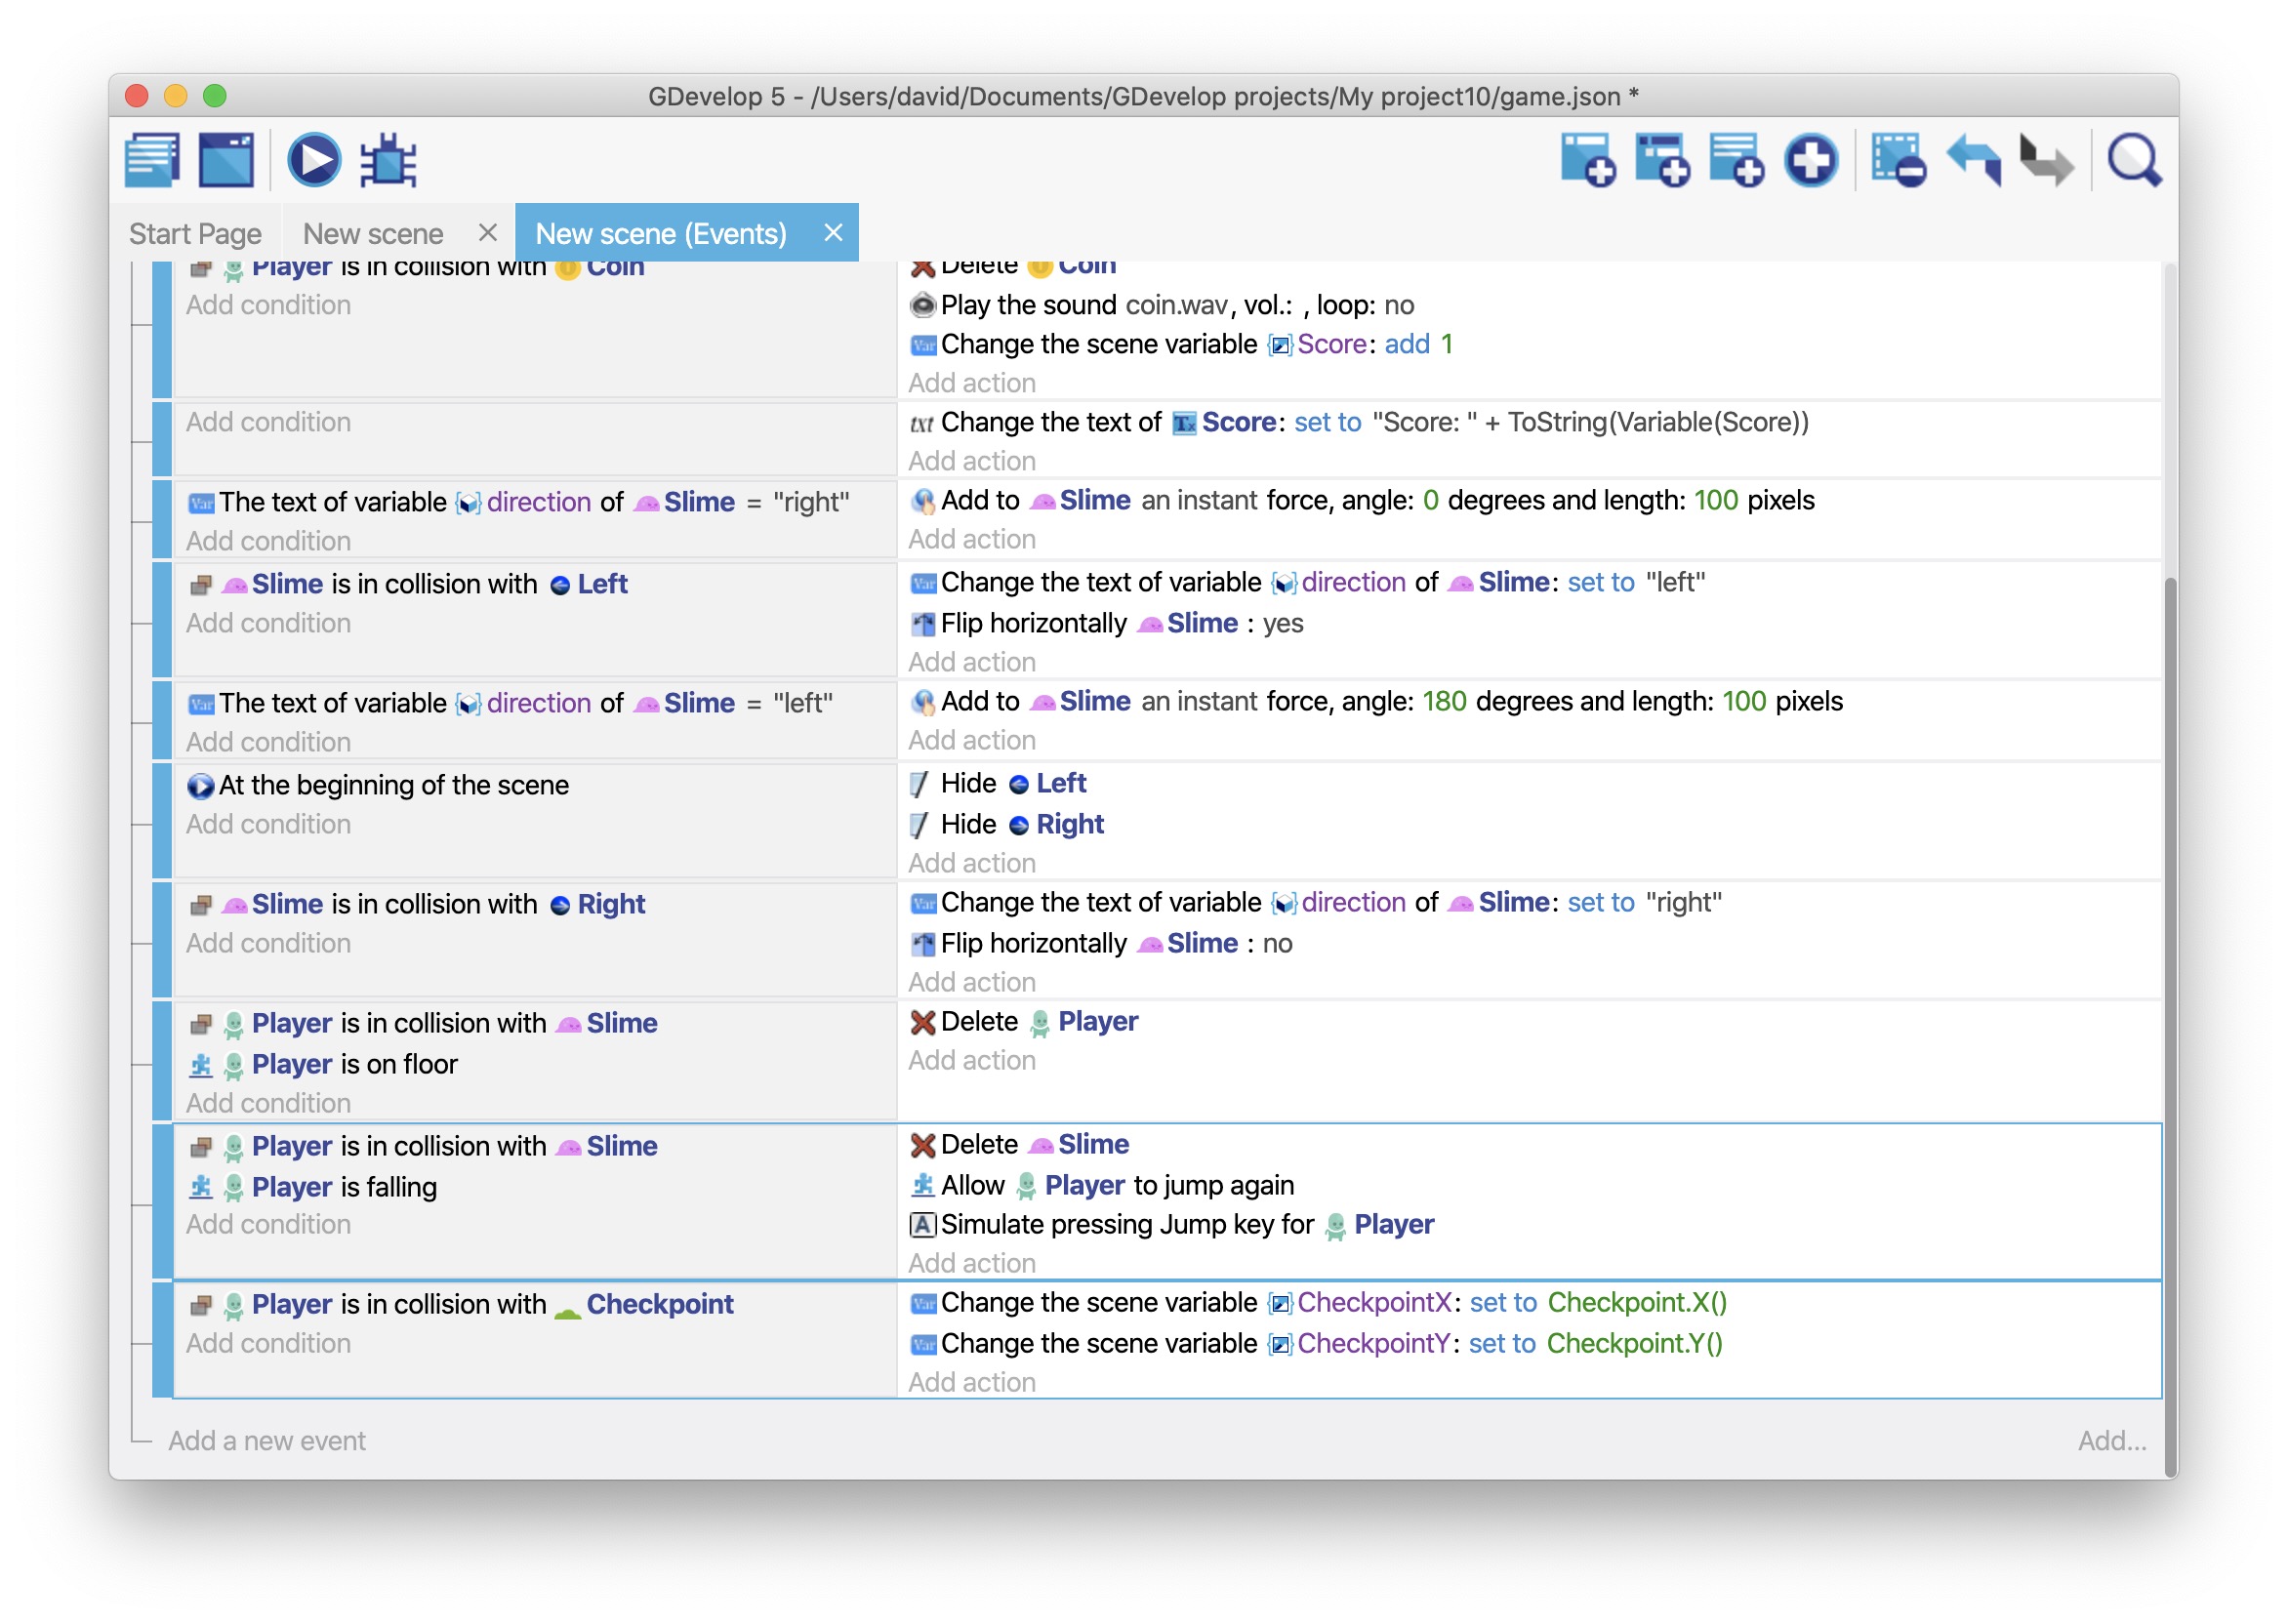
Task: Open the 'Add...' menu at bottom right
Action: coord(2111,1441)
